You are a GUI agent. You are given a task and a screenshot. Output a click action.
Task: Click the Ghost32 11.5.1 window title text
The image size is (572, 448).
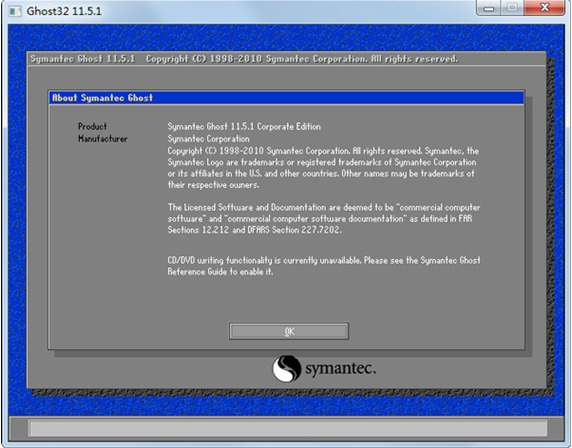(64, 11)
